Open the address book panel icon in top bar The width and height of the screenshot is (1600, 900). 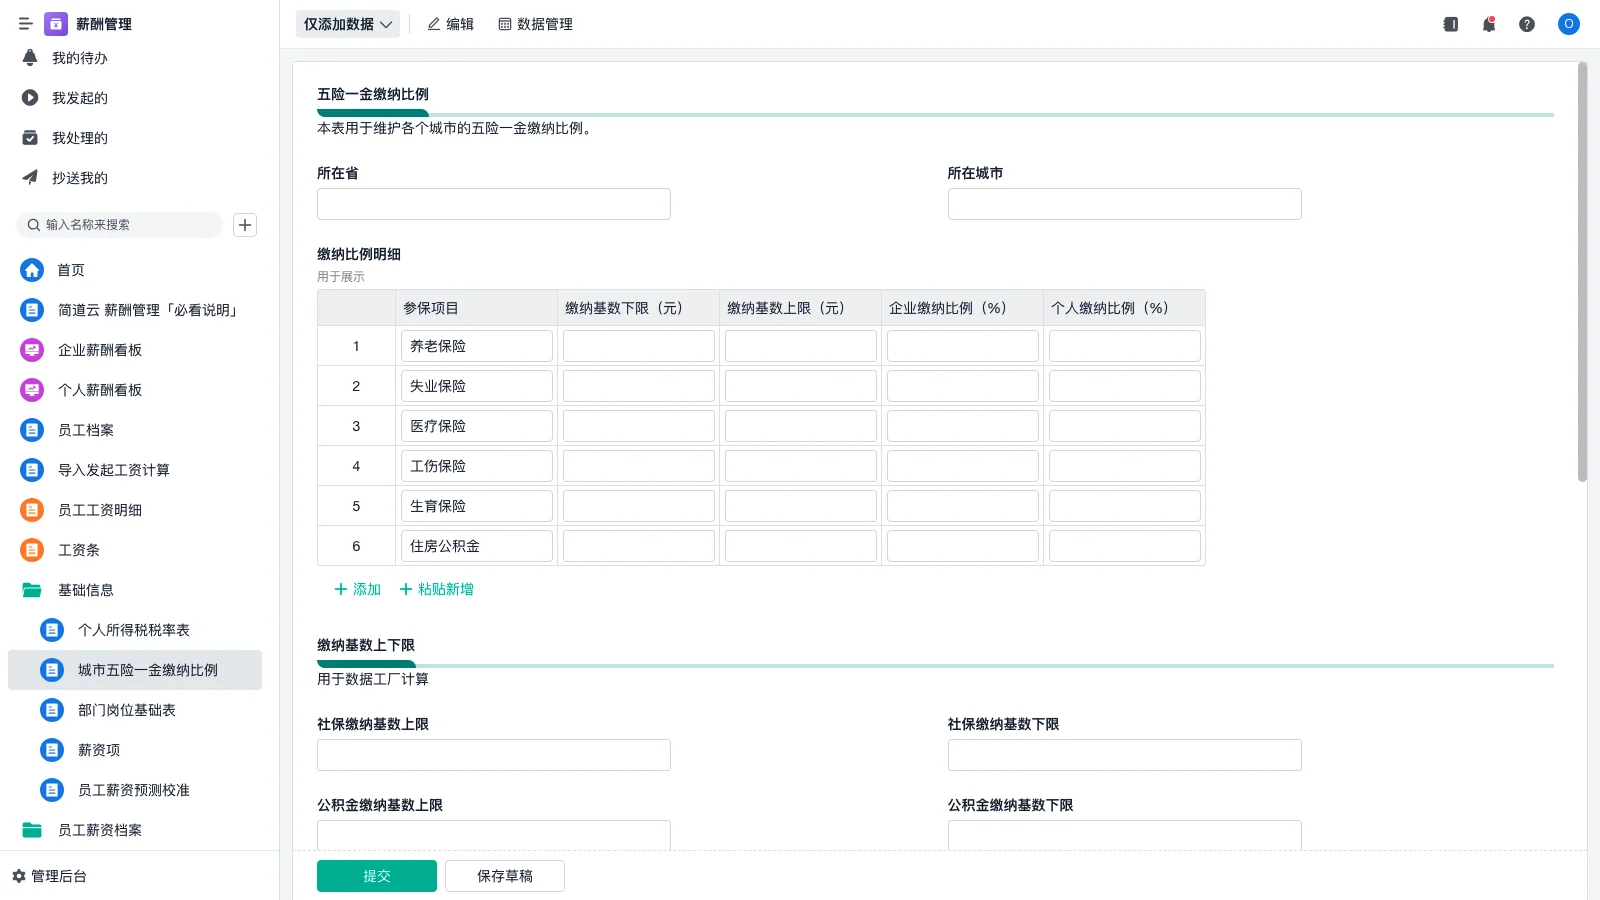point(1450,24)
